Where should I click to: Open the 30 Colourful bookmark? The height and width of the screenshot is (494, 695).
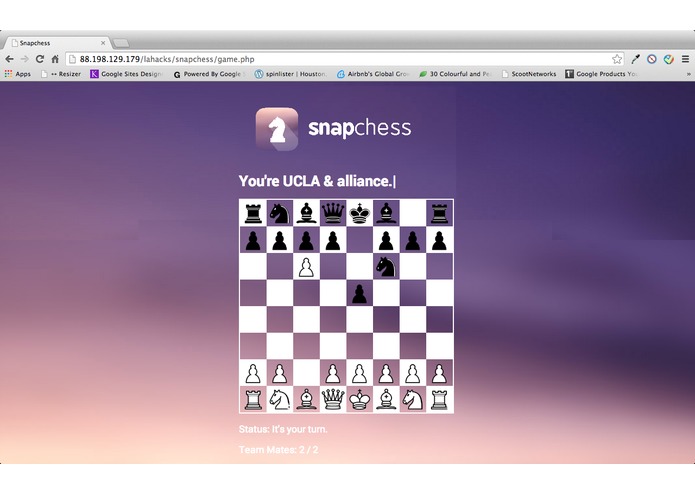(x=455, y=74)
